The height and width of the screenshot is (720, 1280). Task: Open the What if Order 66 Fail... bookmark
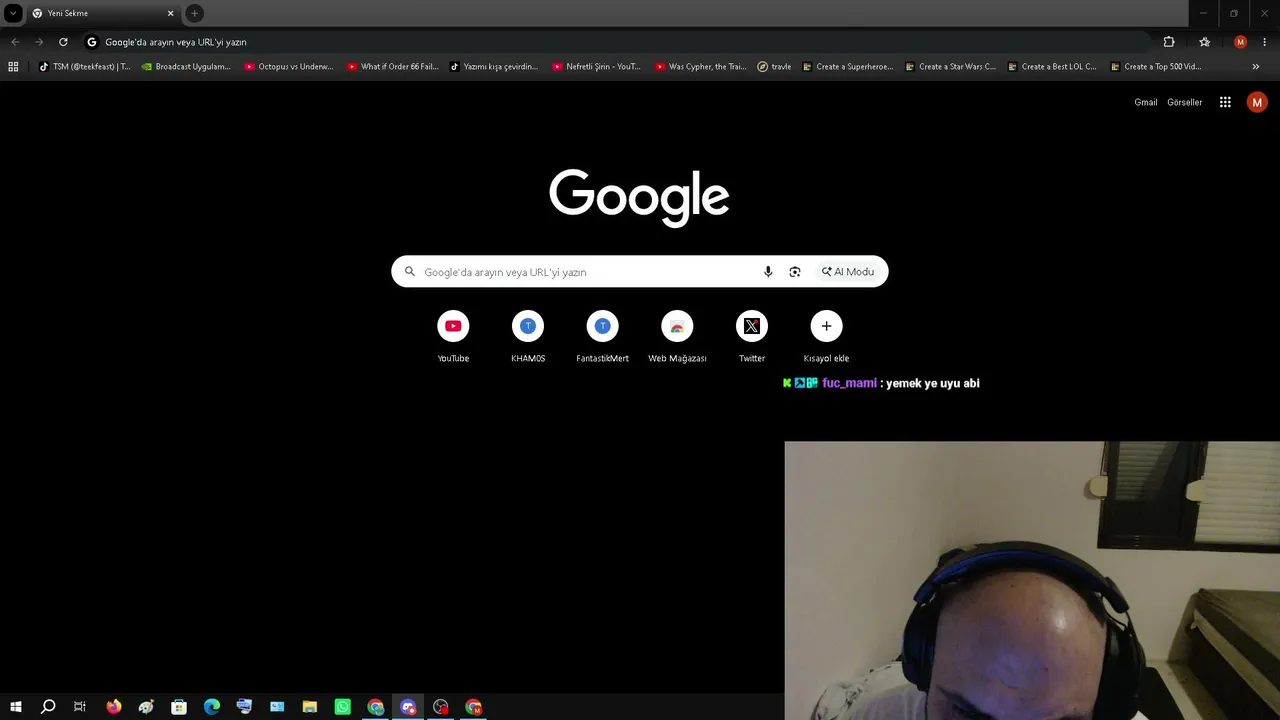(x=392, y=67)
